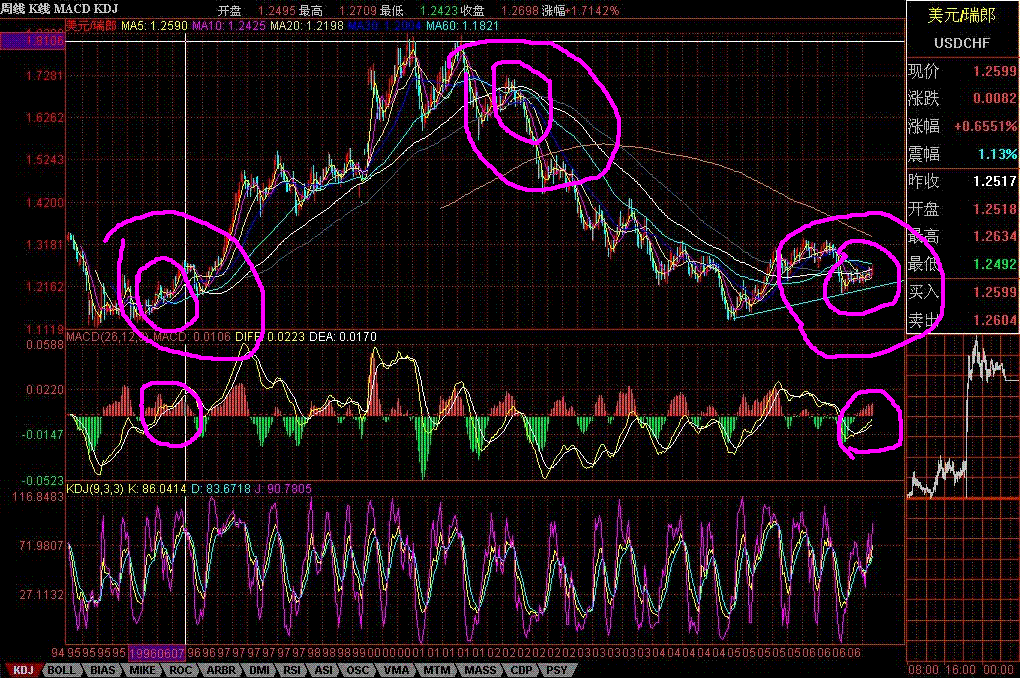Select the MASS indicator
The image size is (1020, 678).
tap(478, 671)
